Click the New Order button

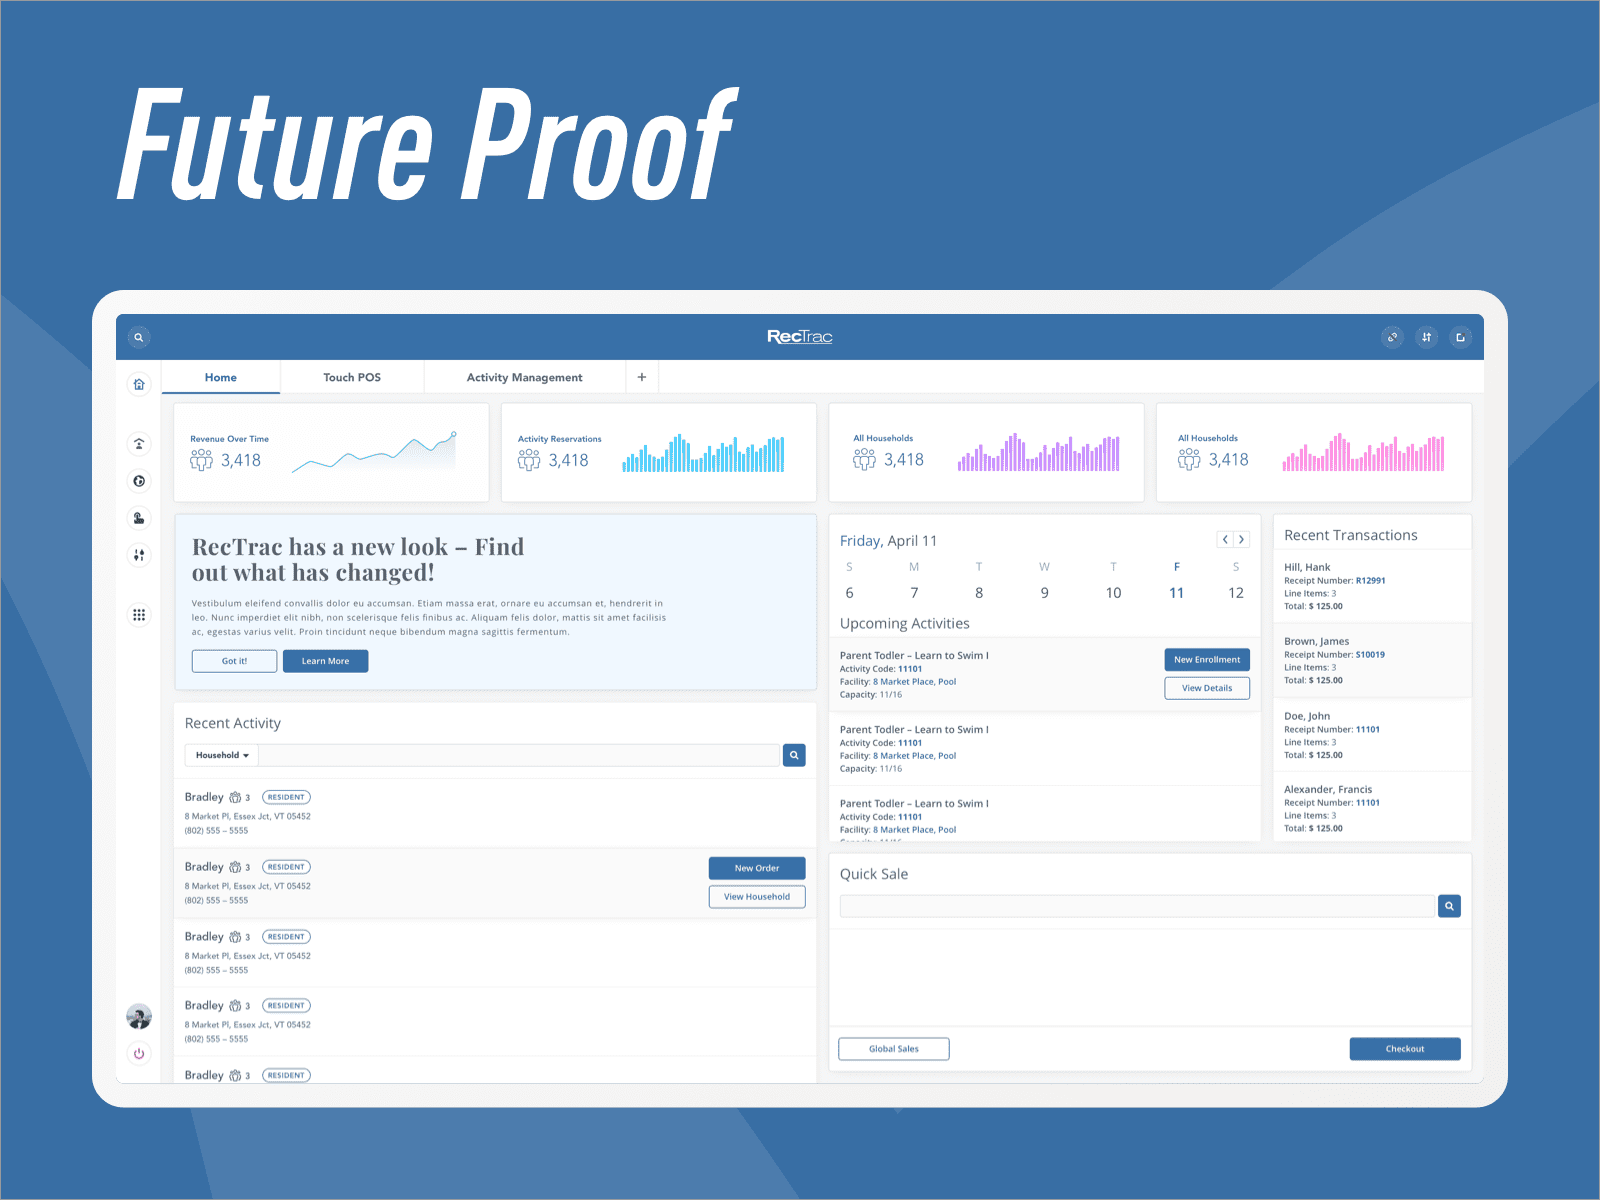757,868
